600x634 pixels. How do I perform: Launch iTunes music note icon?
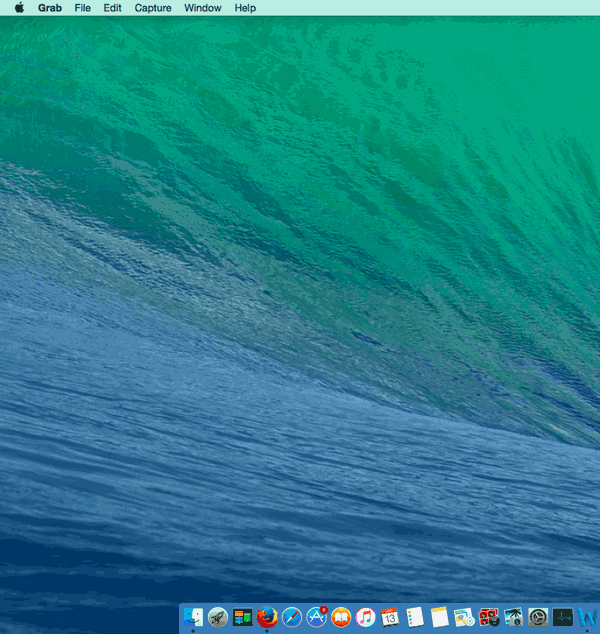365,617
